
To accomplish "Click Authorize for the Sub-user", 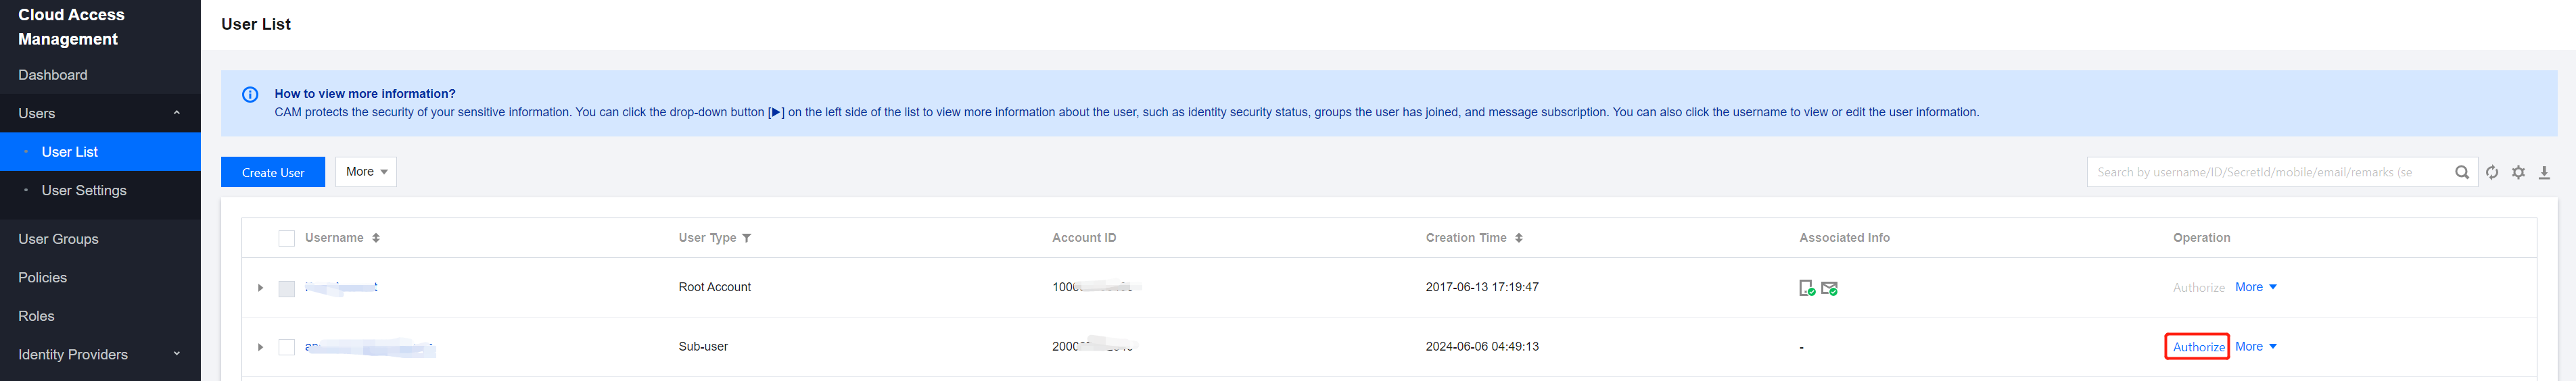I will point(2198,347).
